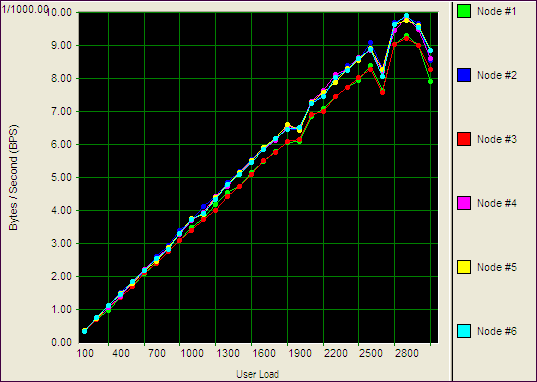Screen dimensions: 537x382
Task: Click the 4.00 y-axis value
Action: [x=62, y=210]
